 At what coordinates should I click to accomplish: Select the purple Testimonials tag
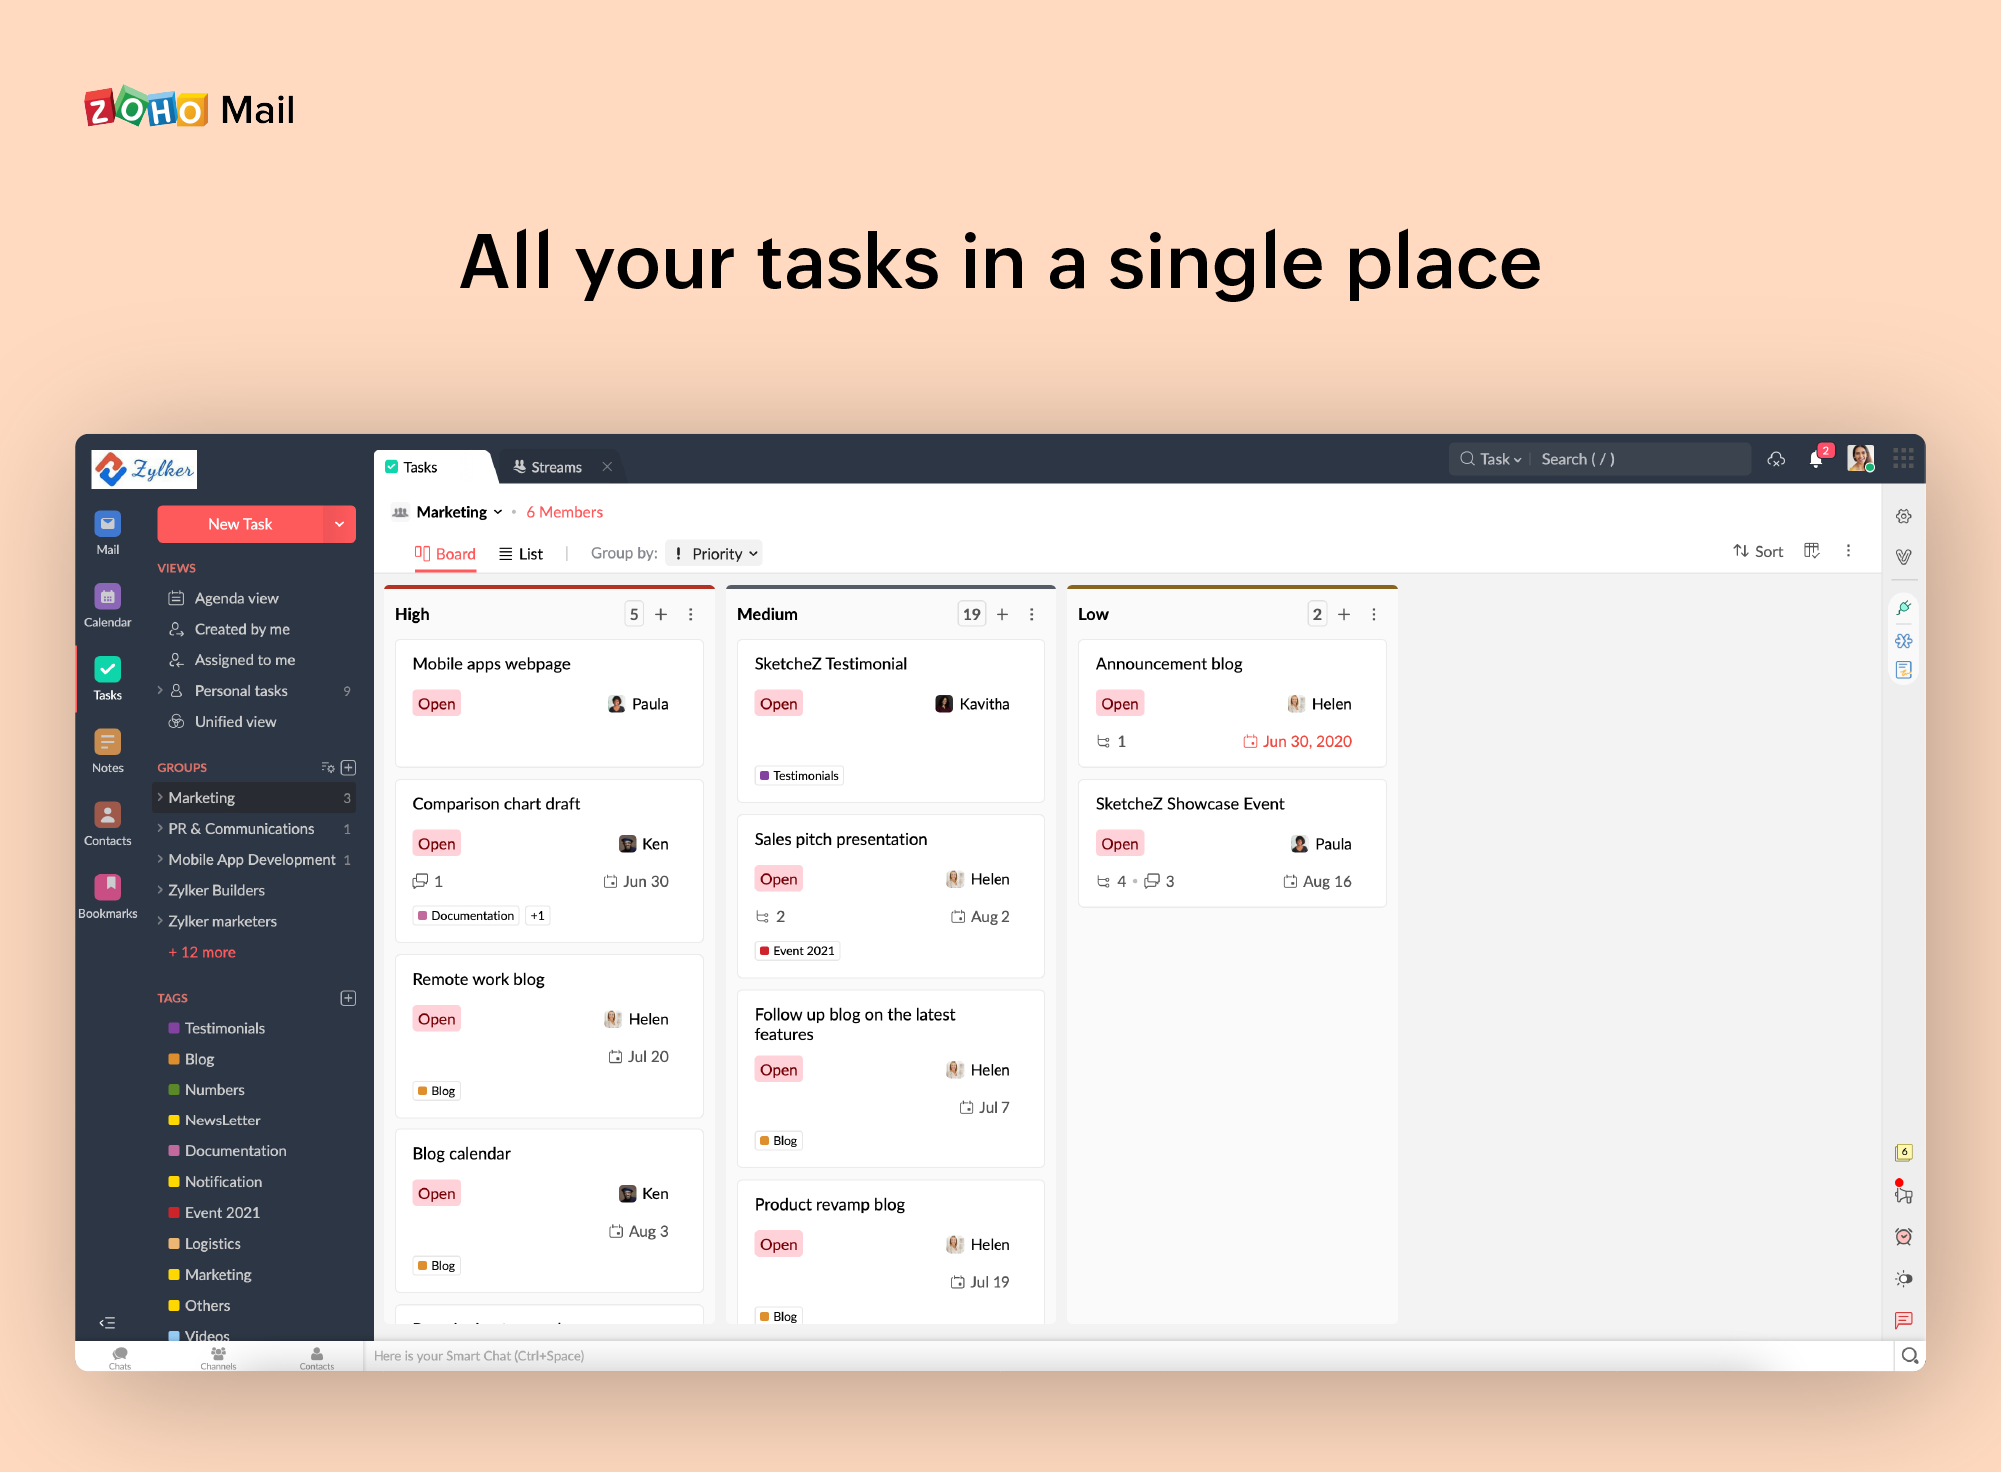[224, 1028]
